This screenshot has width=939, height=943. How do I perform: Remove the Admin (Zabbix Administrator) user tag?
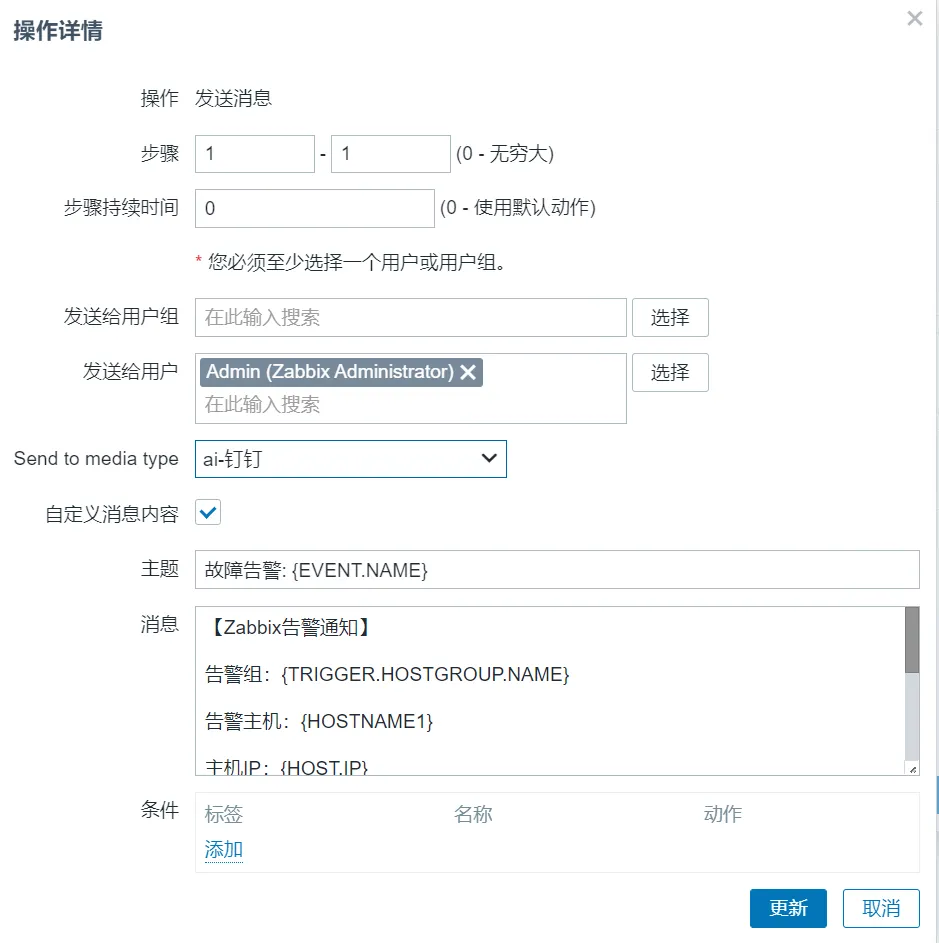[x=468, y=373]
